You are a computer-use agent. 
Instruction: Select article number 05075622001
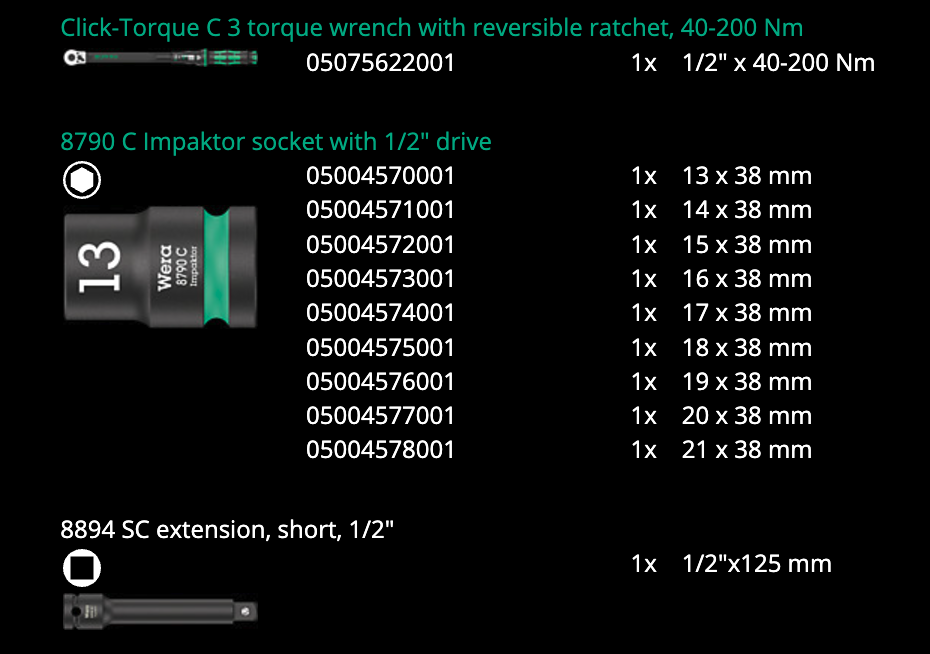[x=380, y=63]
